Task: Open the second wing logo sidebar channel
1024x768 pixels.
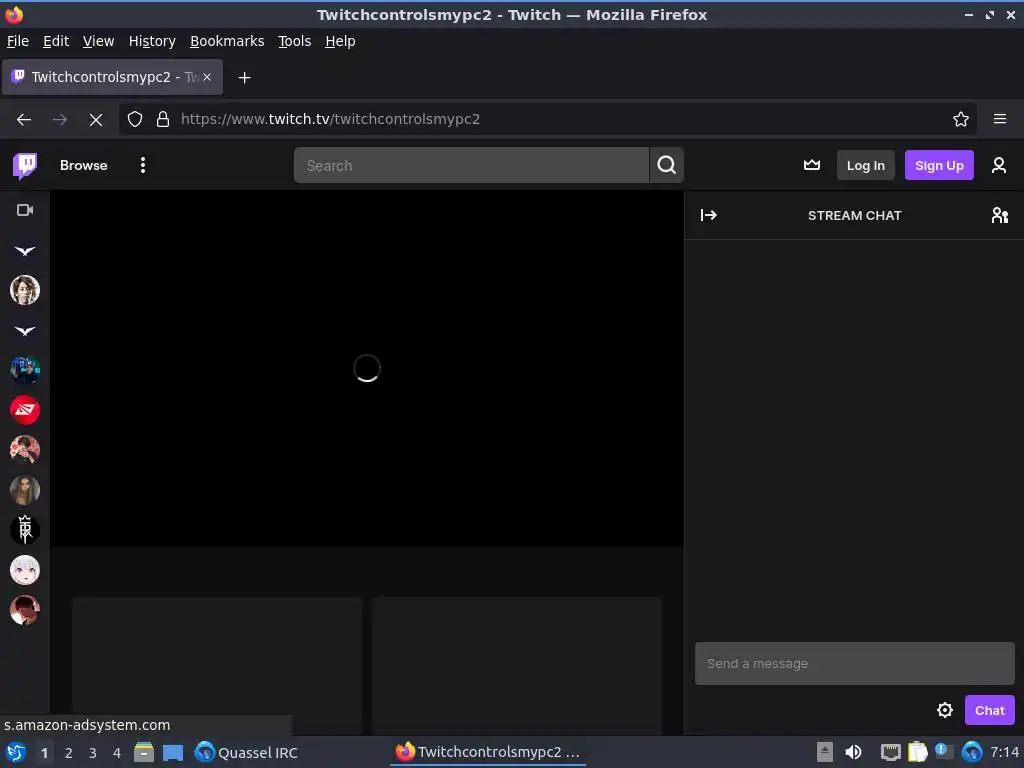Action: [25, 330]
